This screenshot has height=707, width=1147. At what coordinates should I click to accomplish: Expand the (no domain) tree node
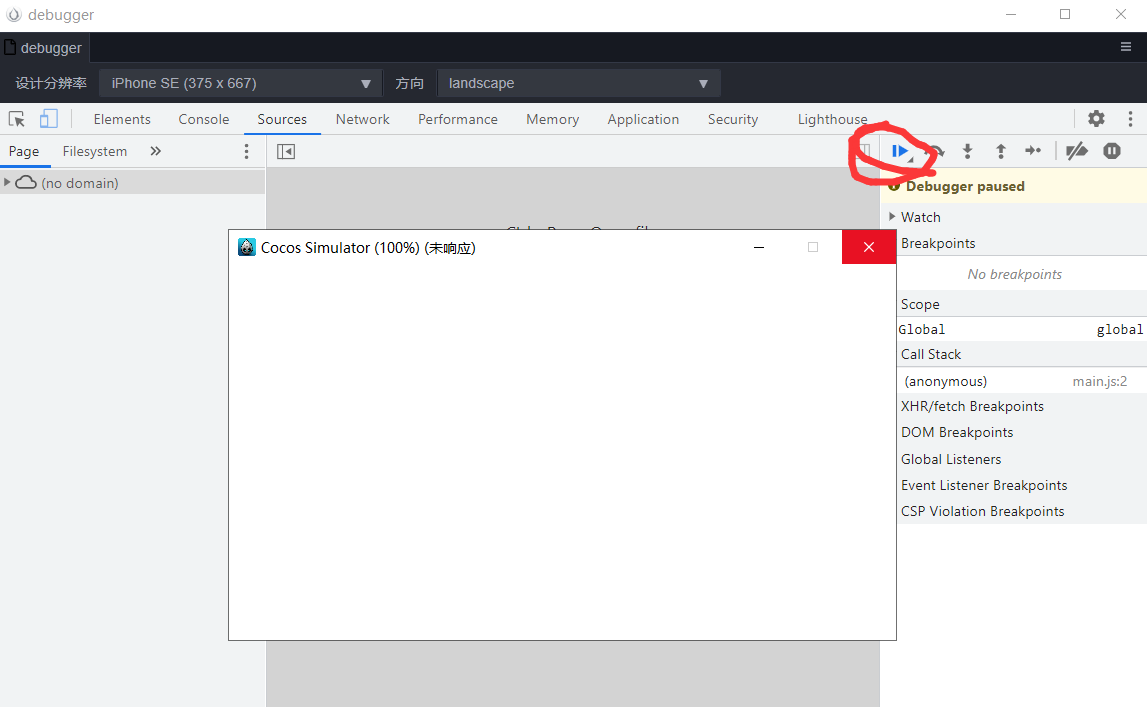[x=7, y=182]
